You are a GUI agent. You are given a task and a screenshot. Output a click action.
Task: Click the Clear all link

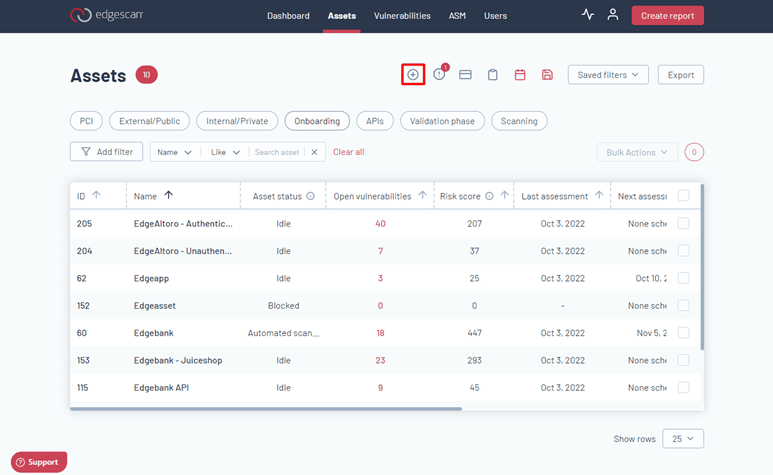(x=349, y=152)
